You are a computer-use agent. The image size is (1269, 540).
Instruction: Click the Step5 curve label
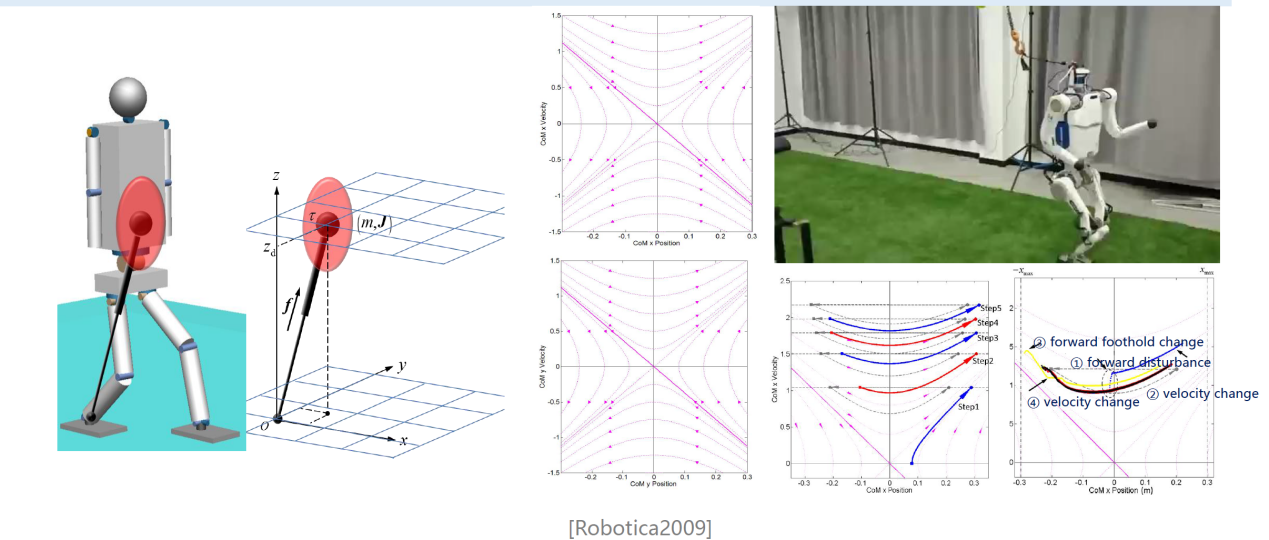pos(990,308)
